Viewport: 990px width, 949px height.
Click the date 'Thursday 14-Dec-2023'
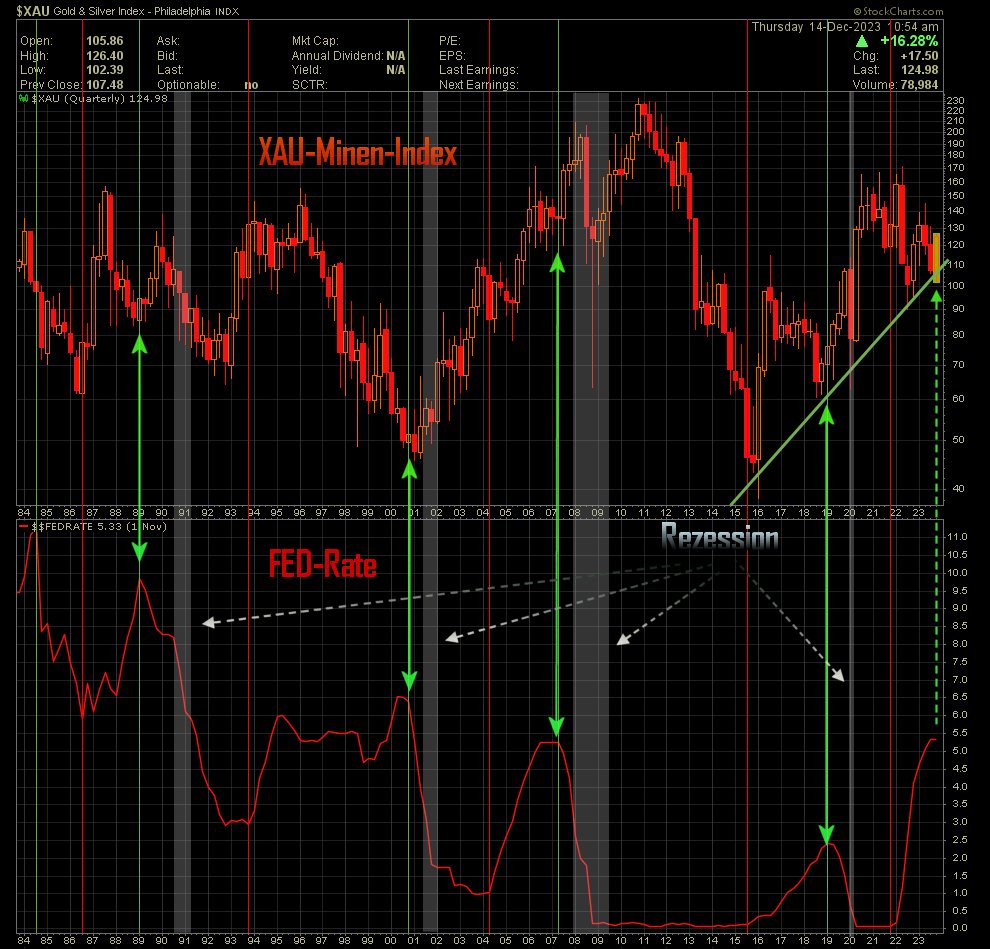pyautogui.click(x=816, y=27)
